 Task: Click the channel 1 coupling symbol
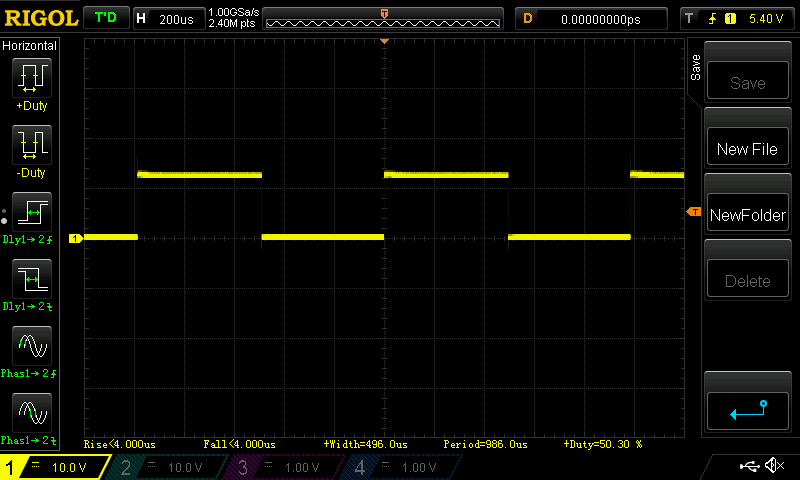click(x=35, y=464)
